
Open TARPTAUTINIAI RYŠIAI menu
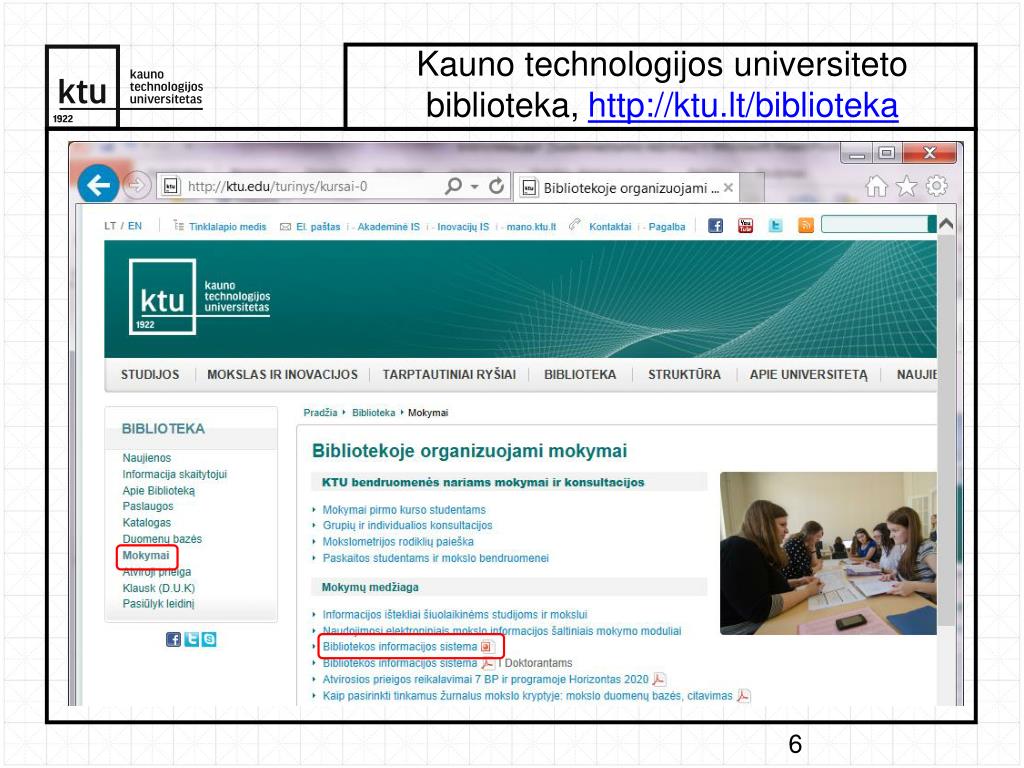pyautogui.click(x=449, y=375)
